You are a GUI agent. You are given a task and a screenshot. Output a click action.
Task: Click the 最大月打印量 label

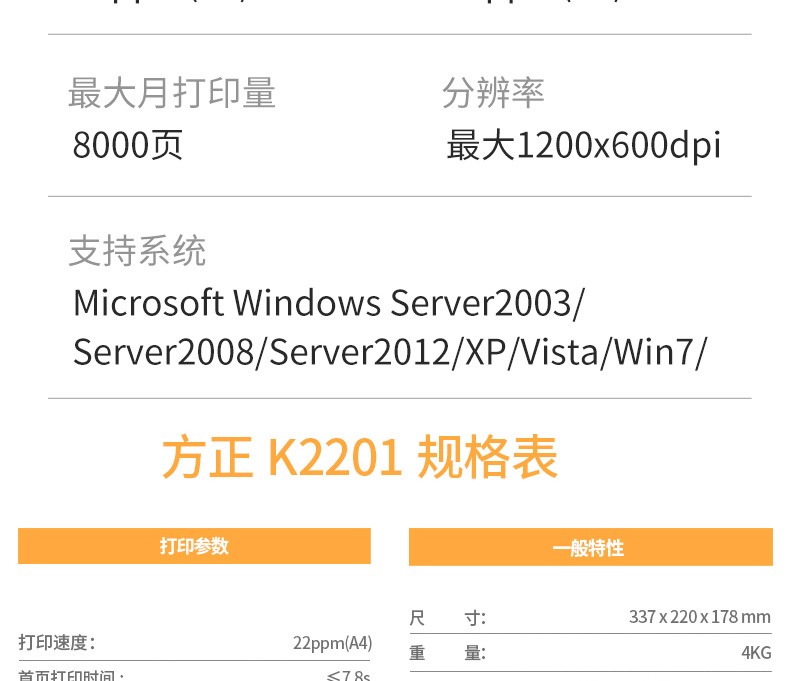click(172, 93)
